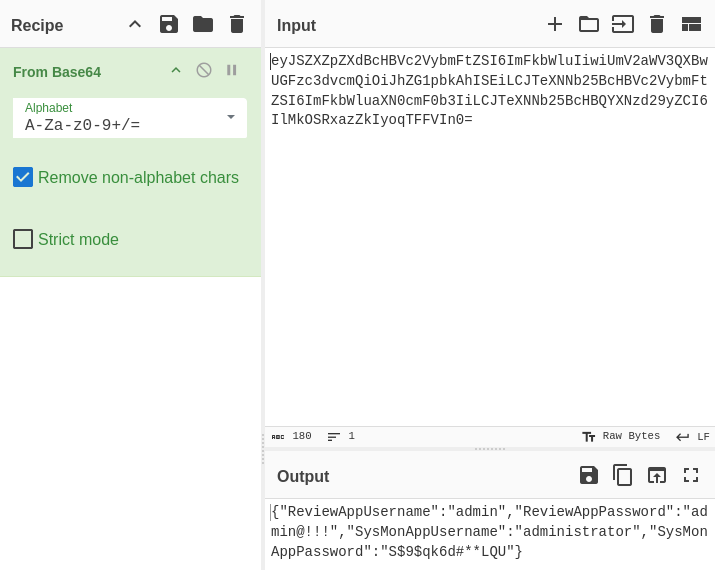Save the current recipe
This screenshot has width=715, height=570.
[x=169, y=25]
